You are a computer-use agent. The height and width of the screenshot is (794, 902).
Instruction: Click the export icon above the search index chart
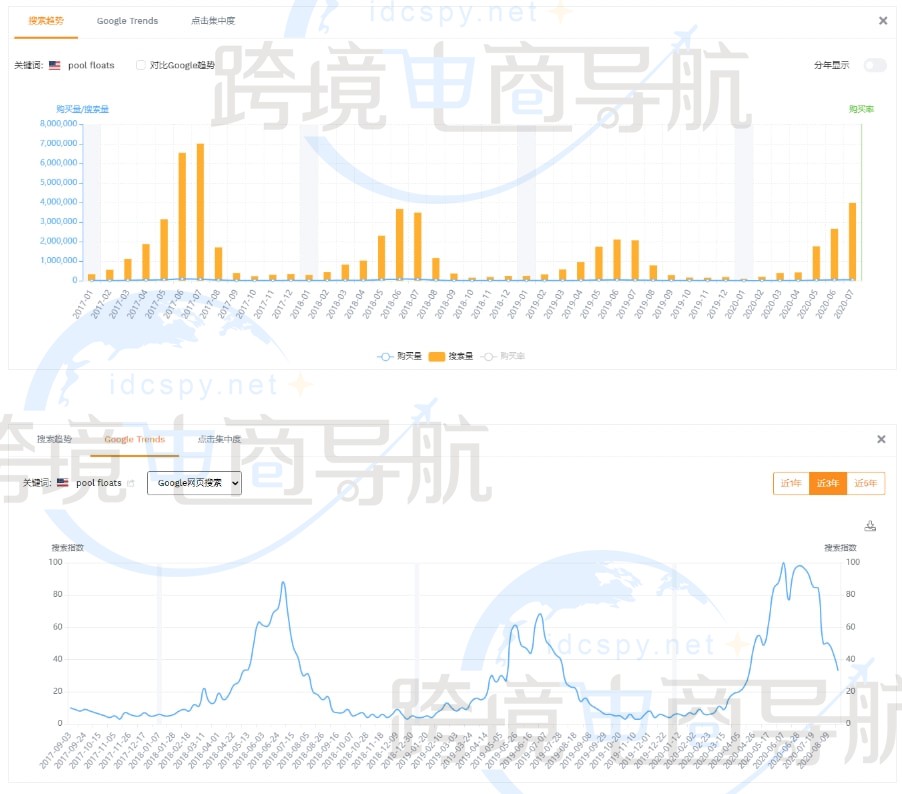tap(870, 525)
